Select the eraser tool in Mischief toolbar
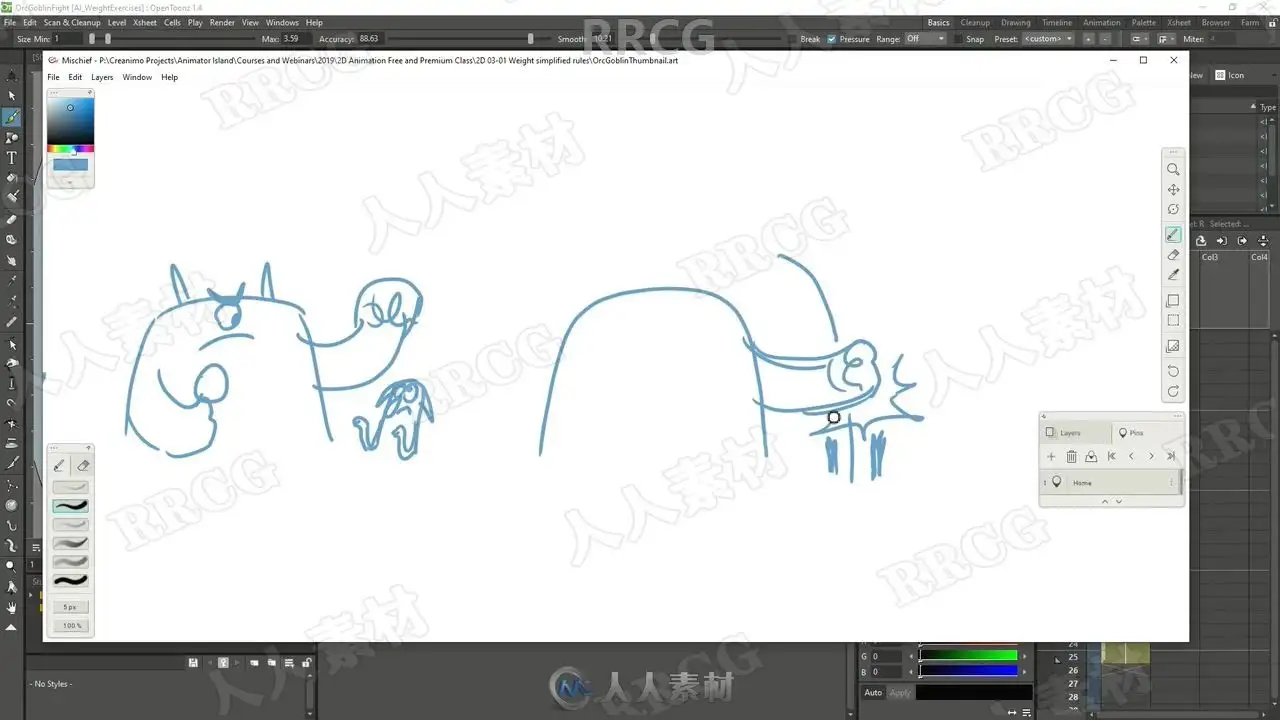1280x720 pixels. 1173,255
